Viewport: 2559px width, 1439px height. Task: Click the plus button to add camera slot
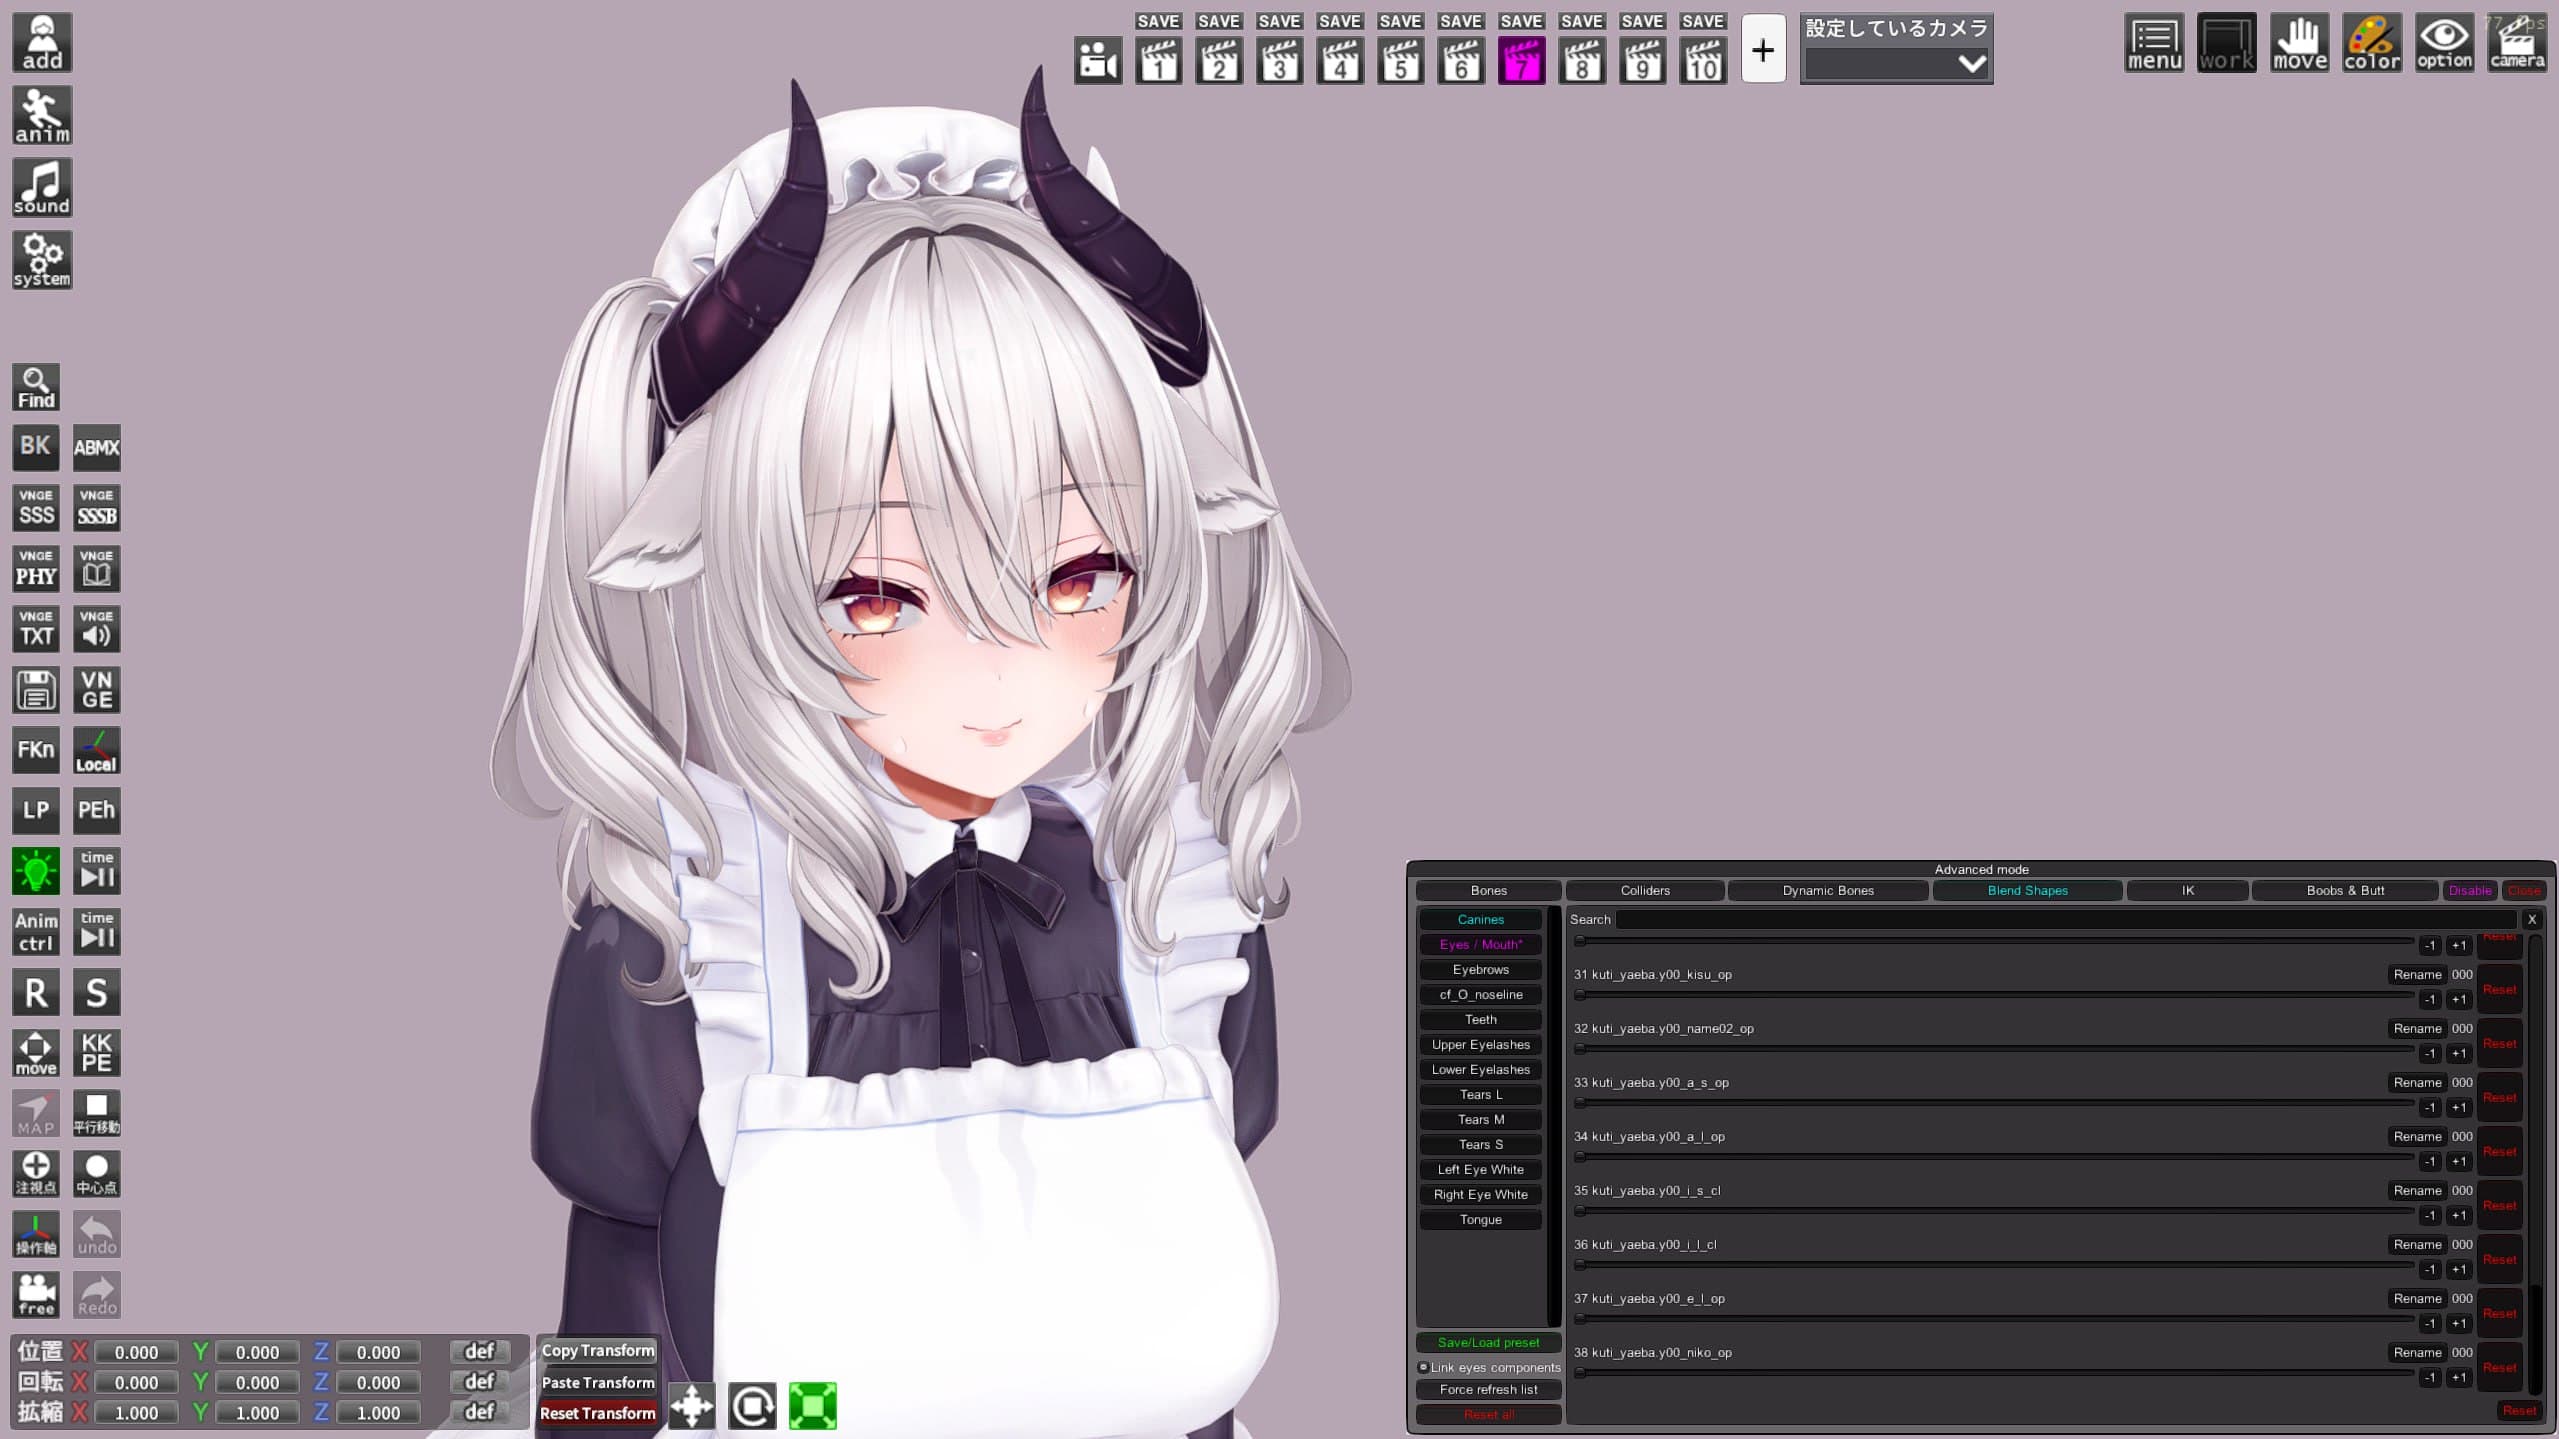pos(1763,49)
